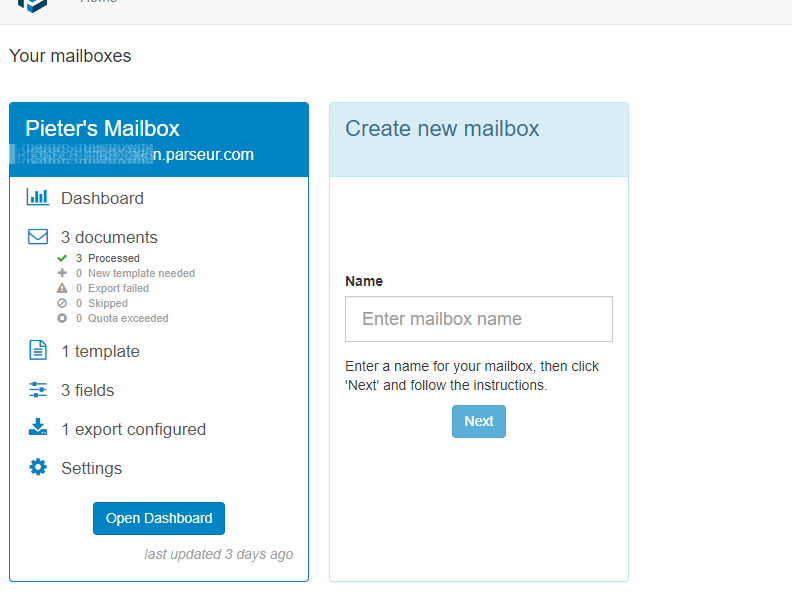Click the Name label above the field
800x600 pixels.
click(364, 281)
